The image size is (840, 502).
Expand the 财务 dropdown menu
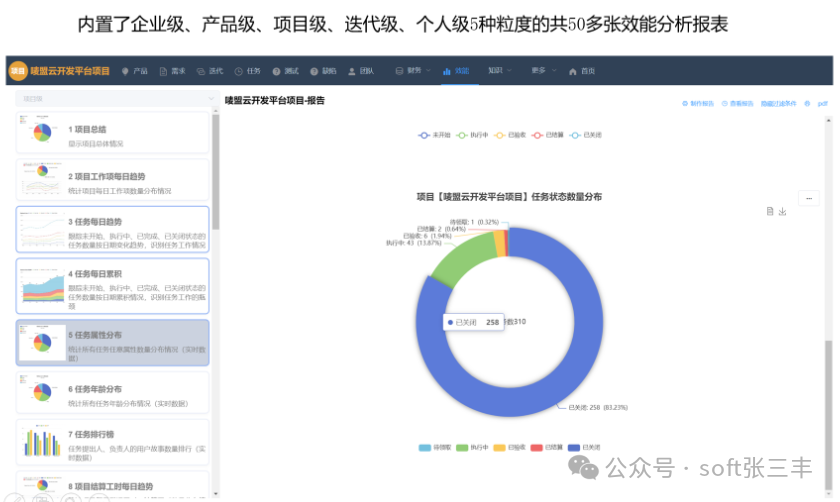[411, 71]
